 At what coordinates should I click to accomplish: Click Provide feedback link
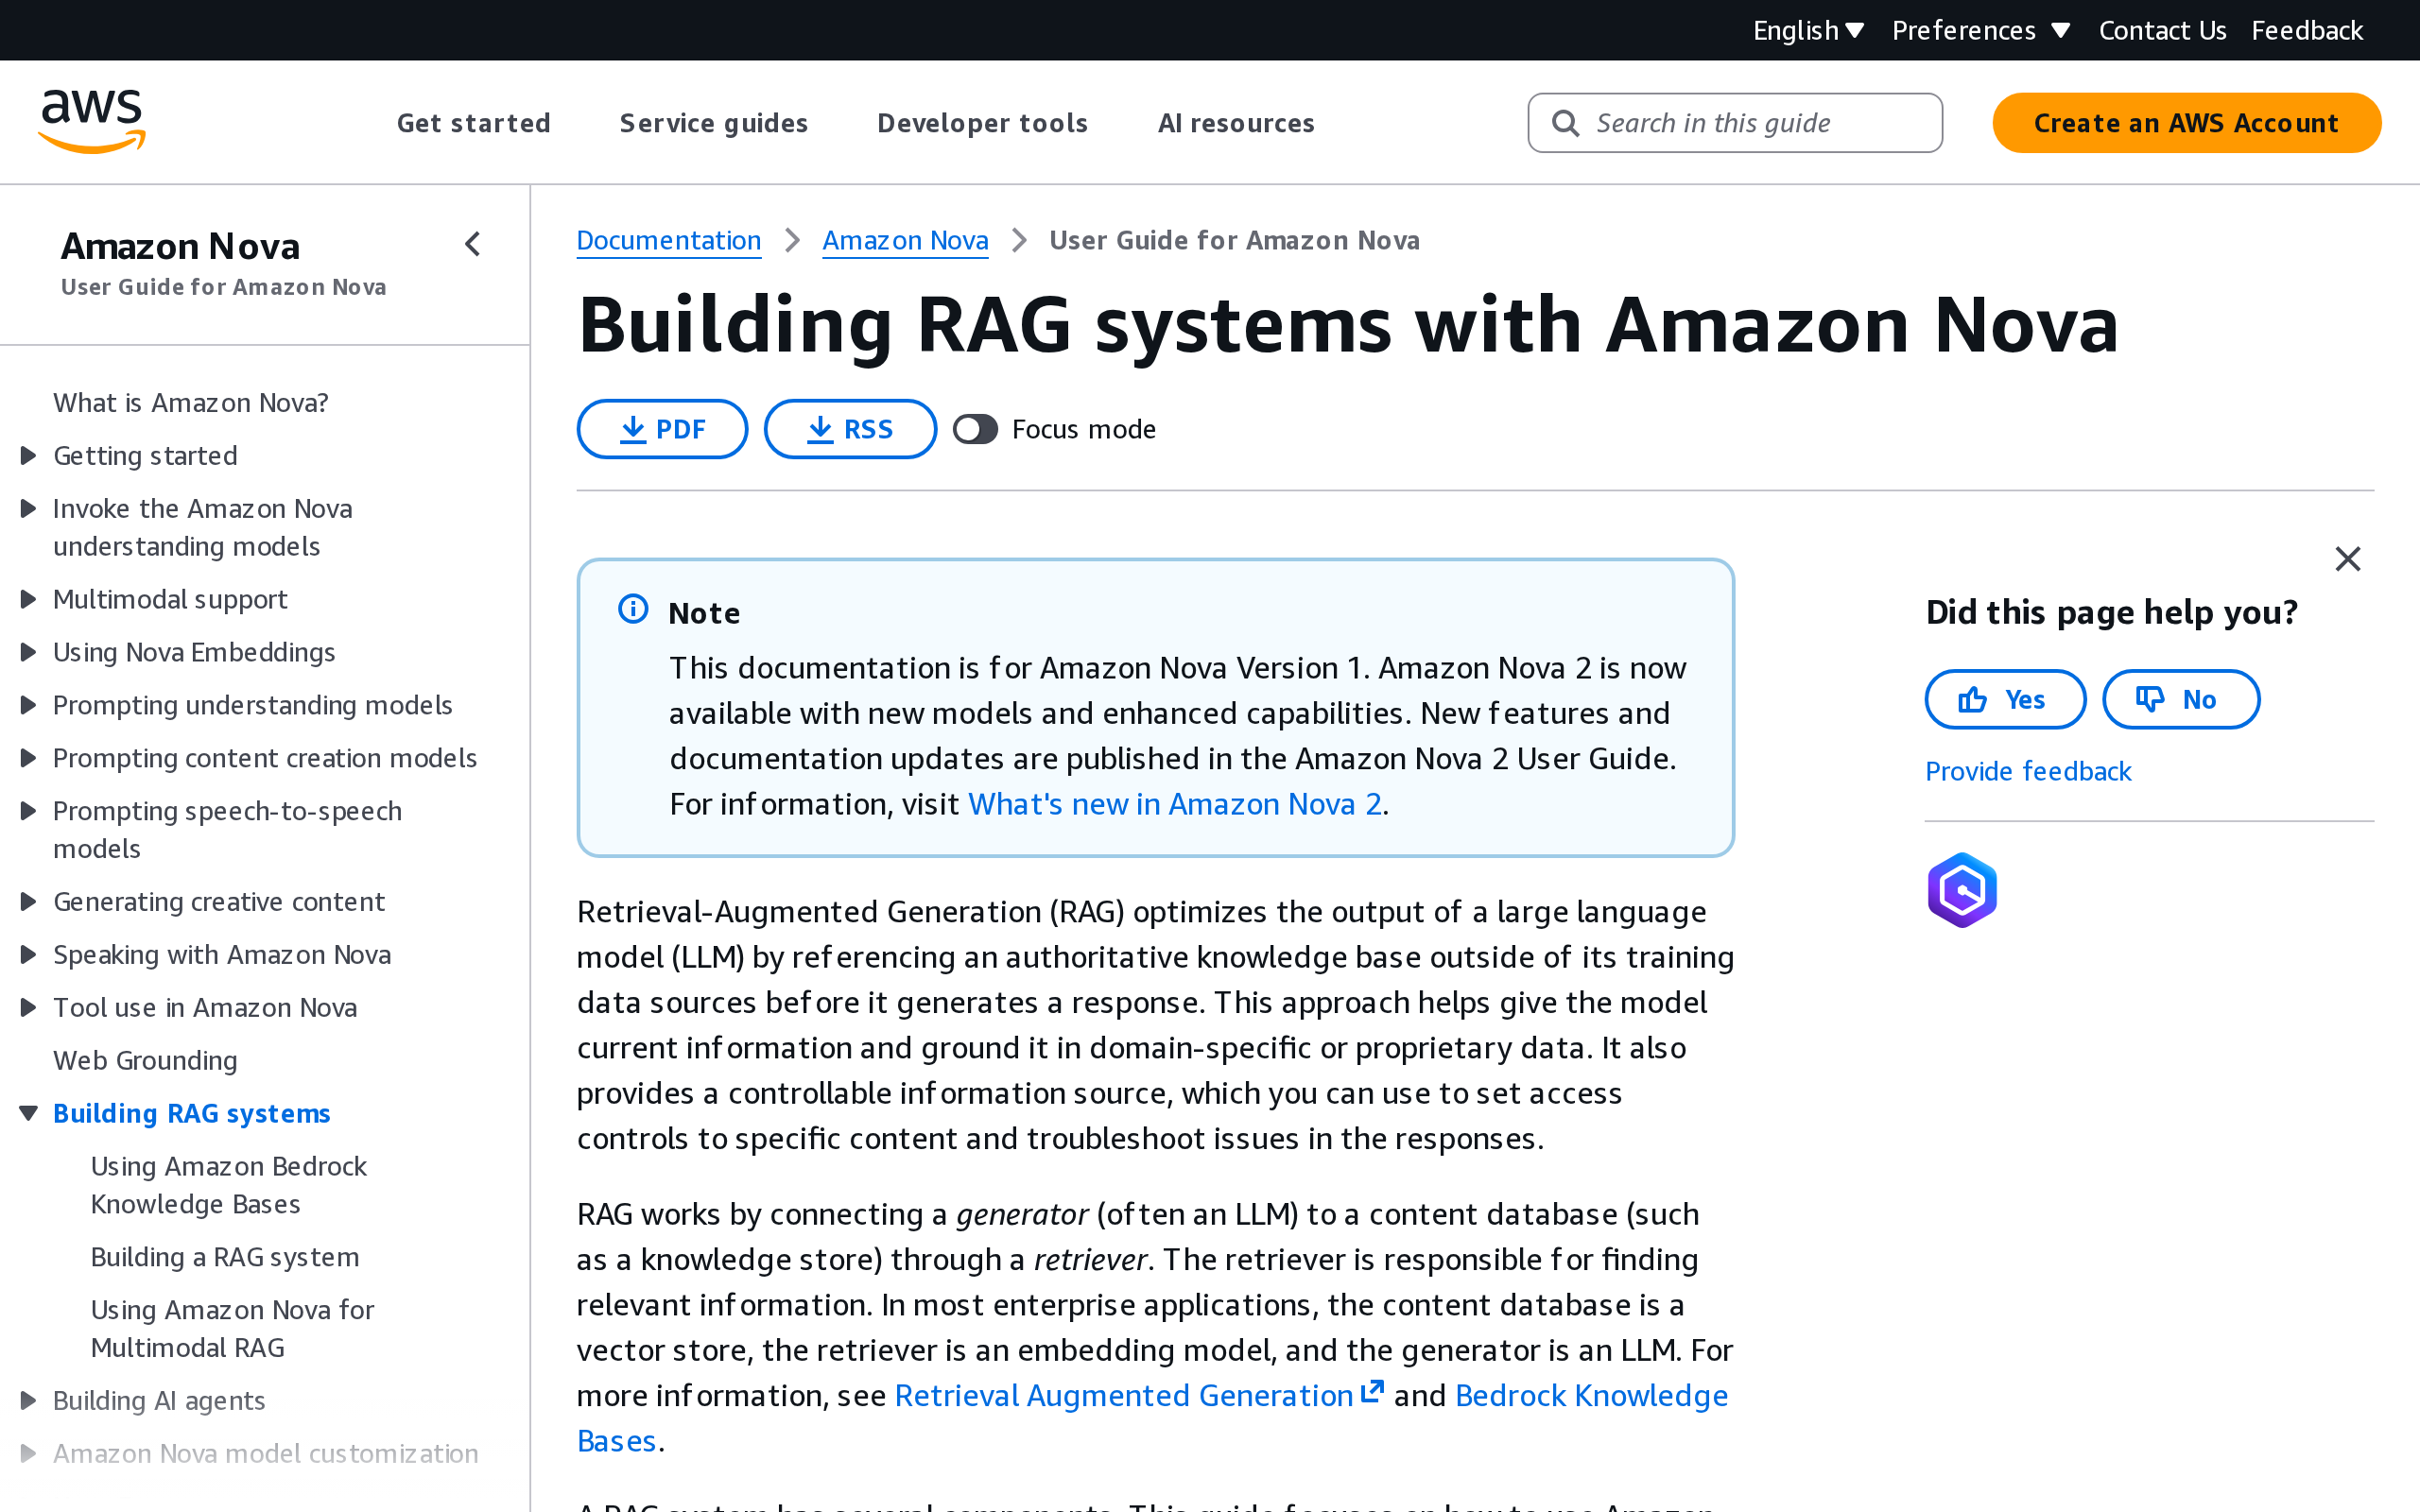point(2028,771)
